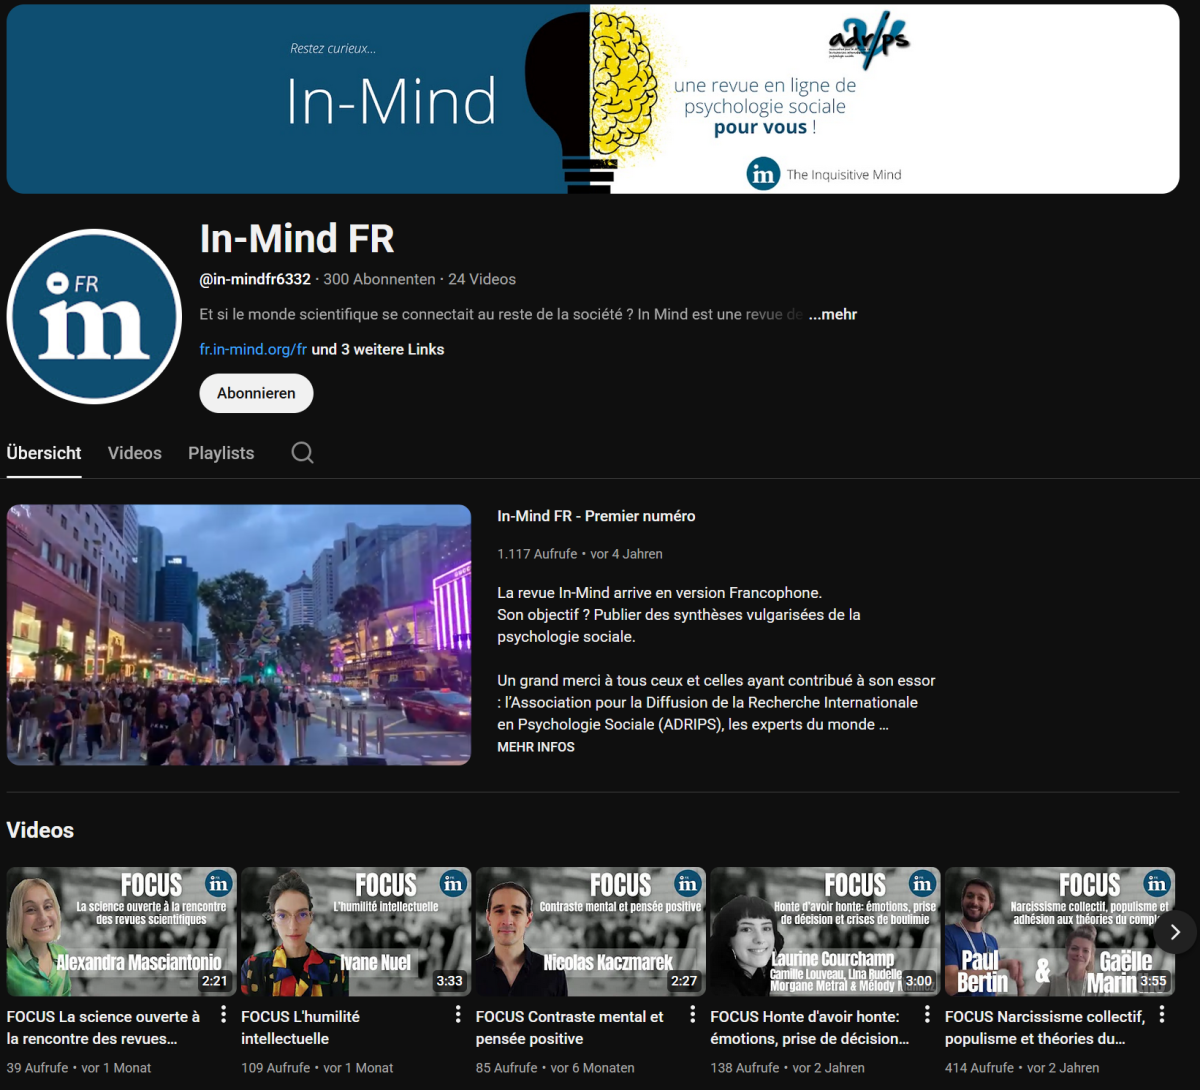Expand channel description with ...mehr

(x=832, y=314)
